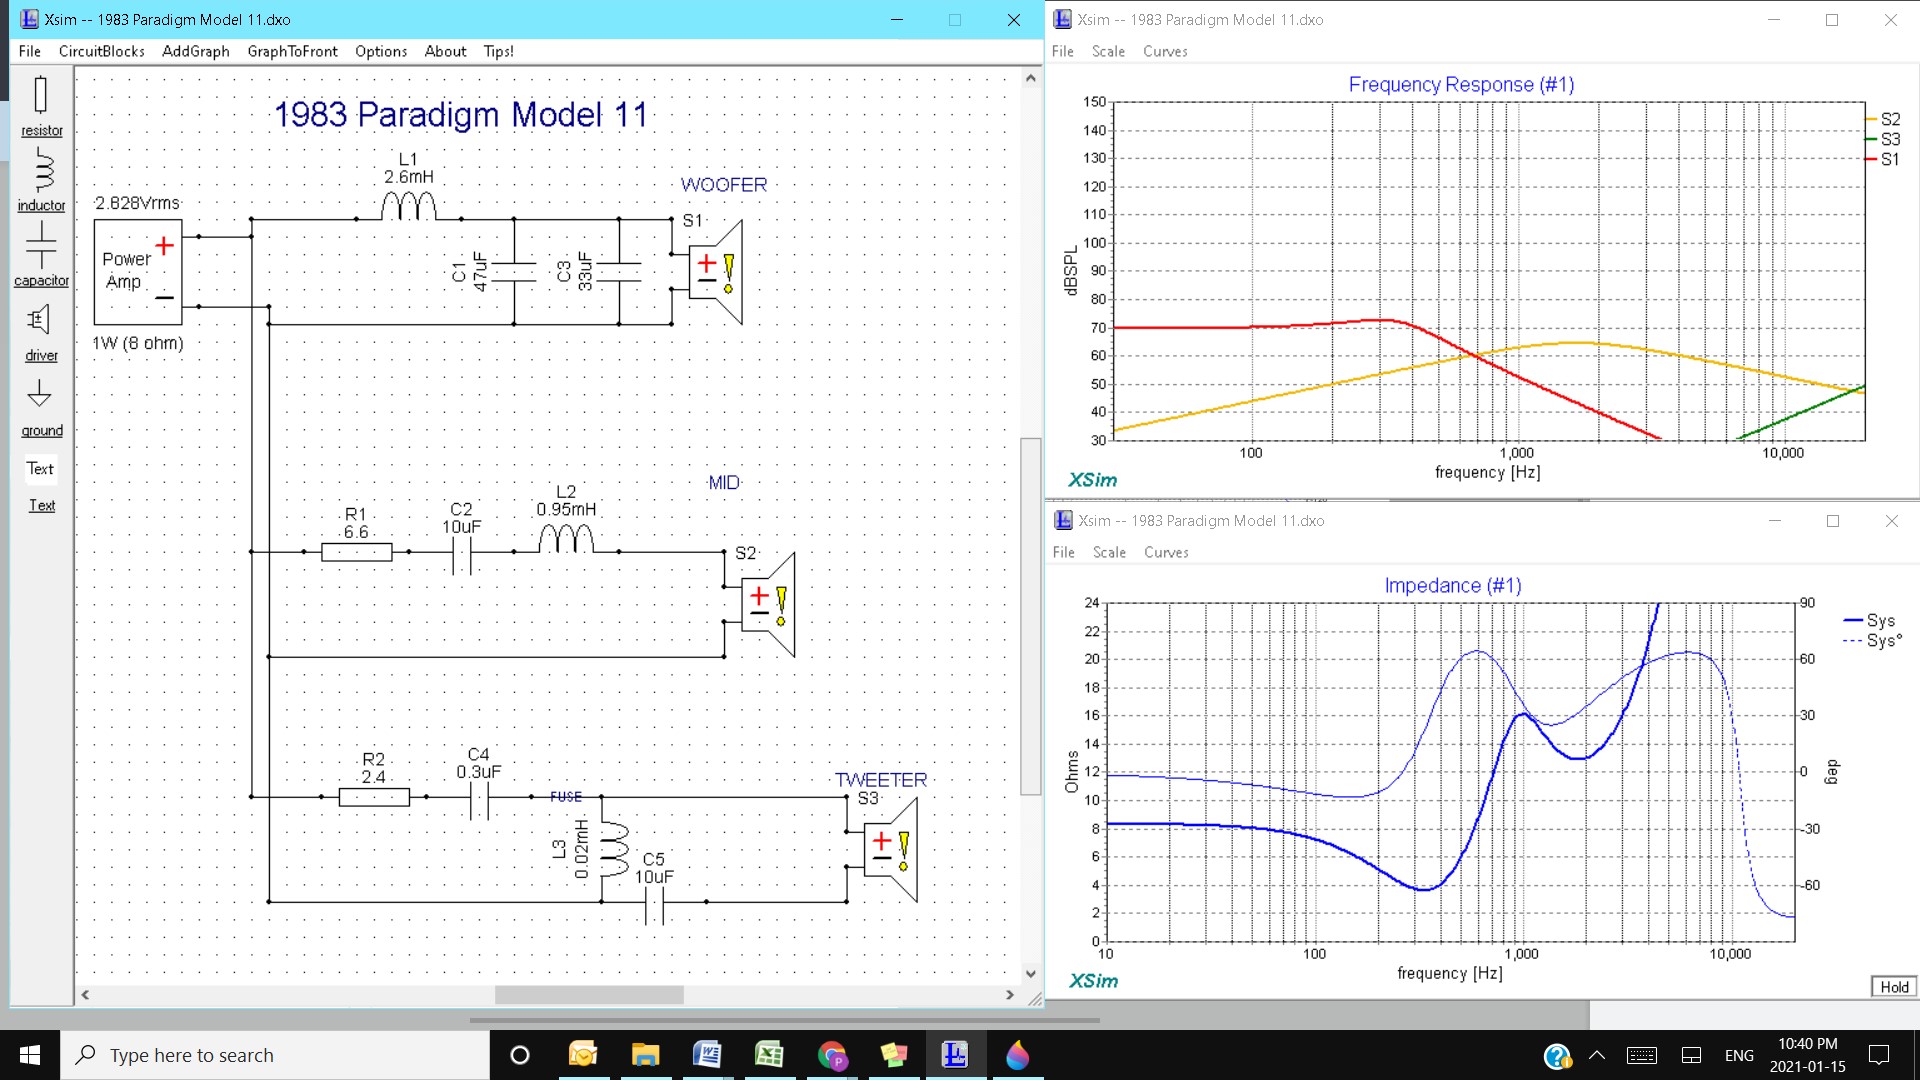Screen dimensions: 1920x1080
Task: Open Microsoft Word from the taskbar
Action: [x=707, y=1055]
